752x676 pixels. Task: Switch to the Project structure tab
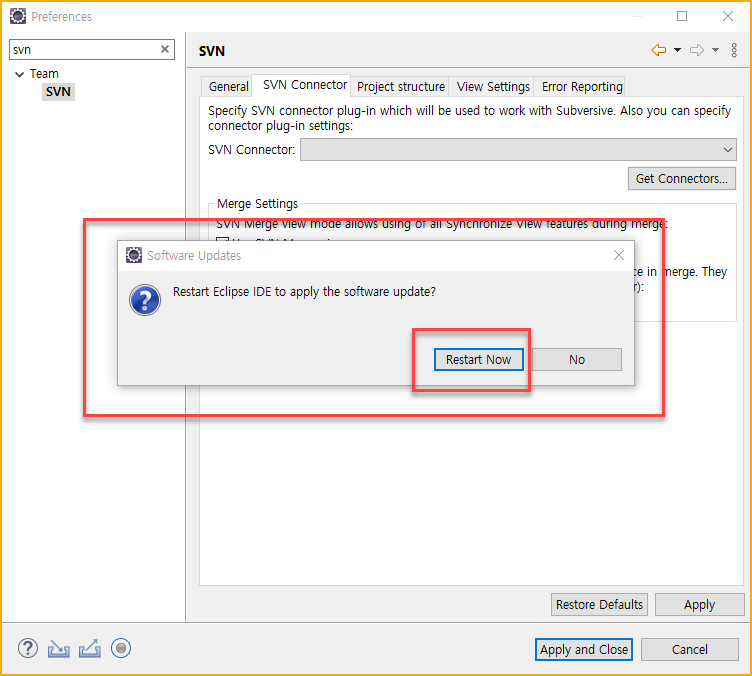point(401,87)
